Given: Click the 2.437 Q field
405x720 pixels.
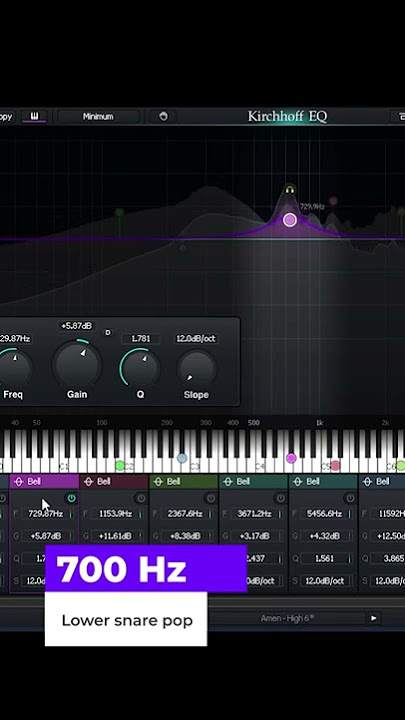Looking at the screenshot, I should 265,558.
